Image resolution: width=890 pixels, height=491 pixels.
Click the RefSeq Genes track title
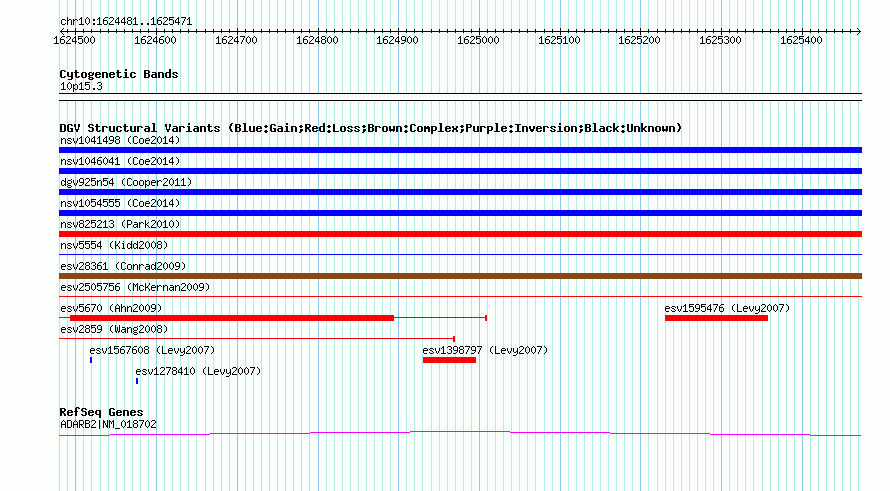coord(101,412)
